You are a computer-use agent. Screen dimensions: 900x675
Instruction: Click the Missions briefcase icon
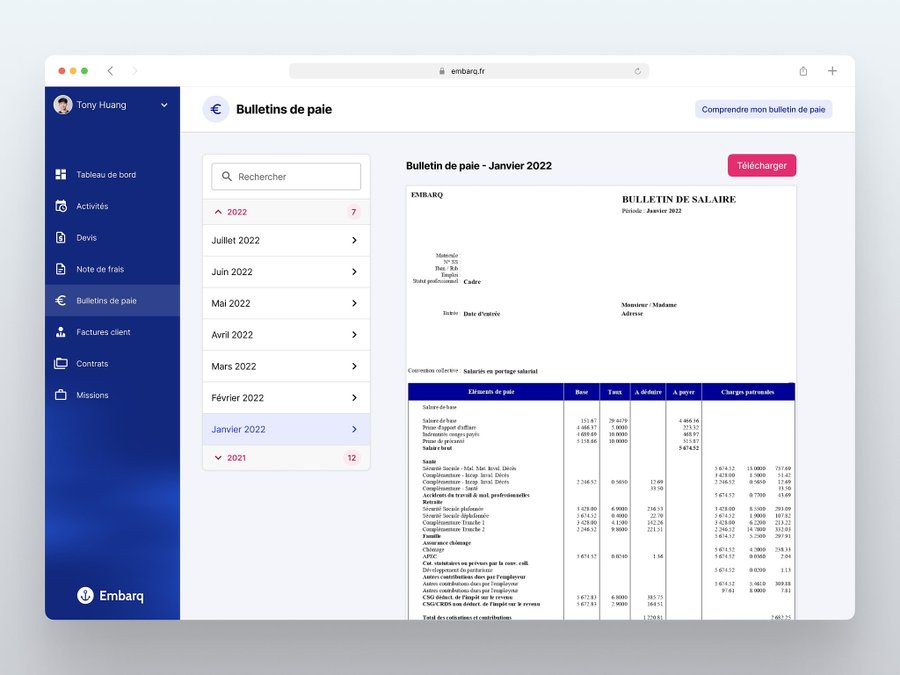[61, 395]
